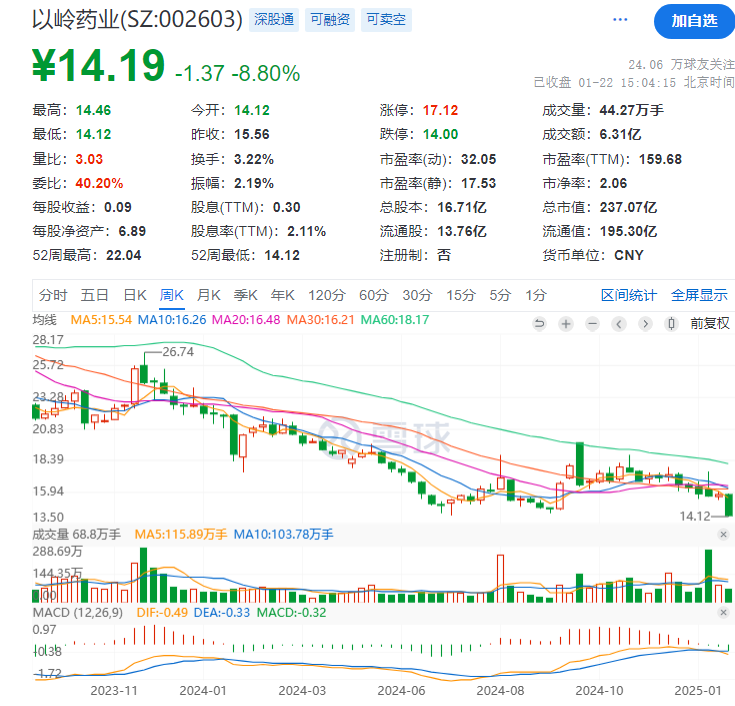Select the 日K chart tab
The height and width of the screenshot is (706, 735).
click(x=135, y=295)
